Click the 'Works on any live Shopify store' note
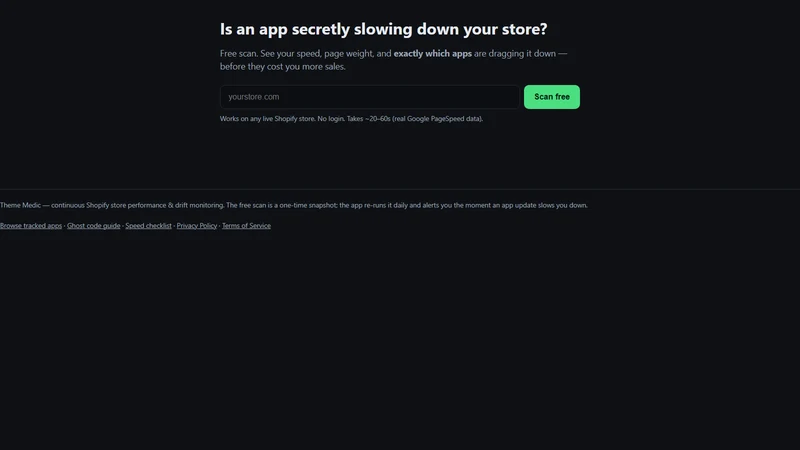Image resolution: width=800 pixels, height=450 pixels. 267,119
